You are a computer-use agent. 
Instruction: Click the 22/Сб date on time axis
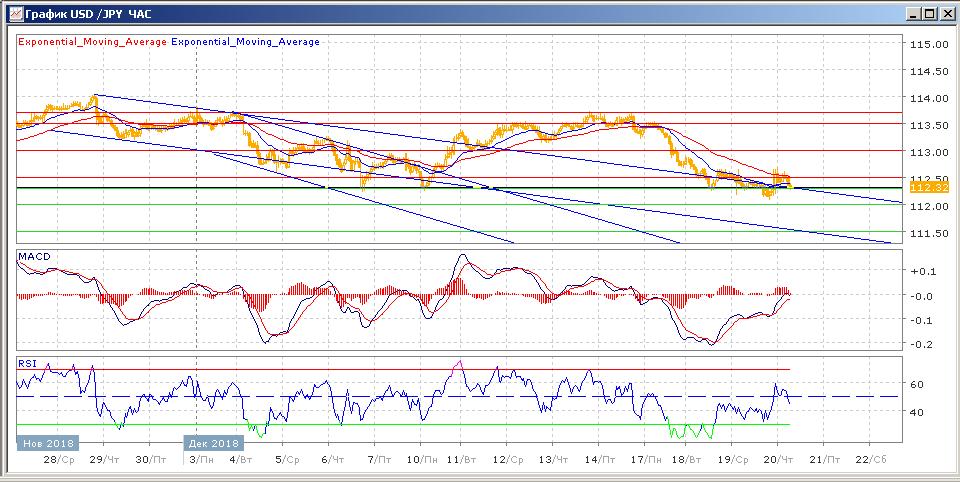coord(869,459)
